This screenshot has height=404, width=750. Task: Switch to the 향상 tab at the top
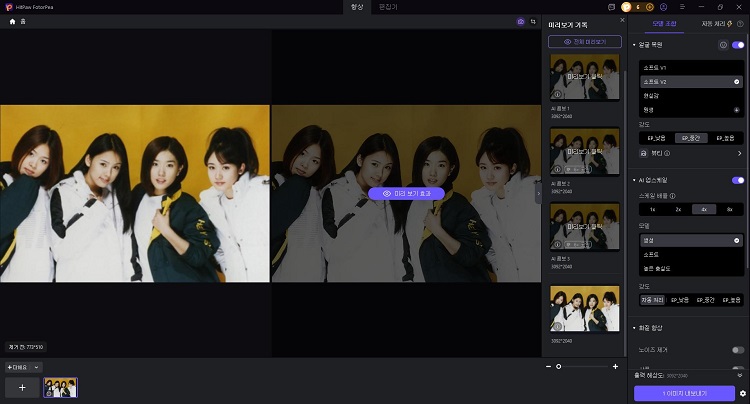pyautogui.click(x=357, y=7)
